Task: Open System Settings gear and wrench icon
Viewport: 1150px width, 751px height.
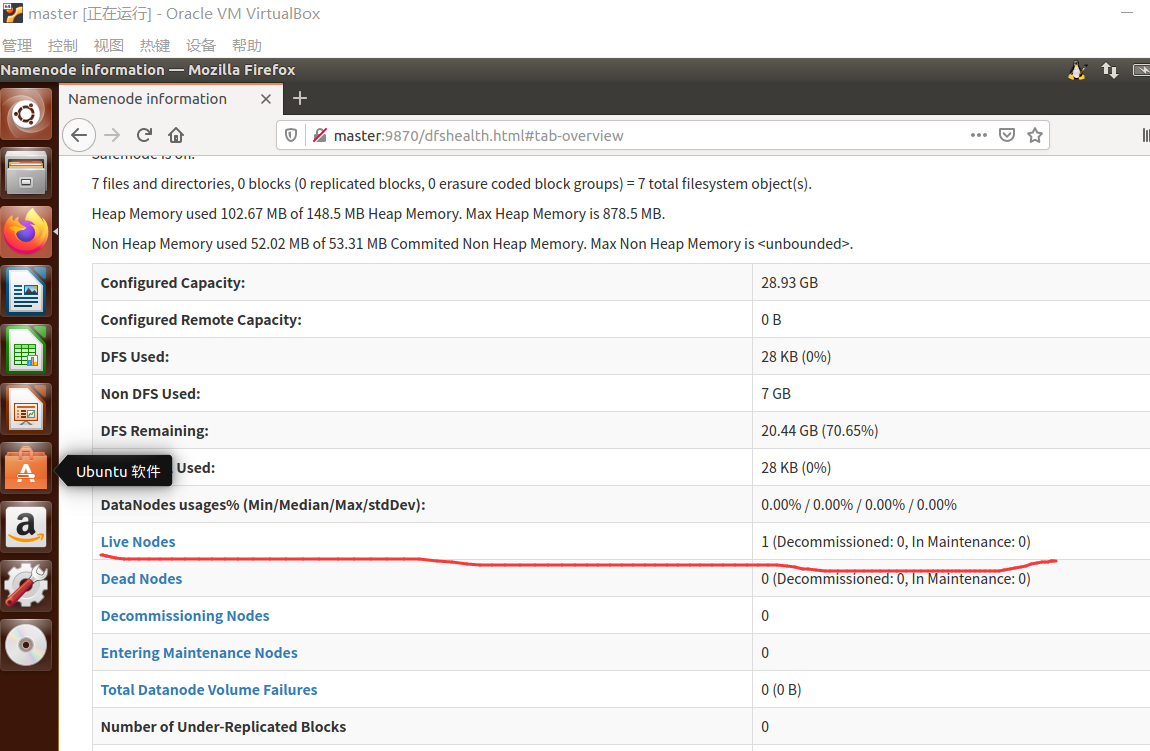Action: (26, 586)
